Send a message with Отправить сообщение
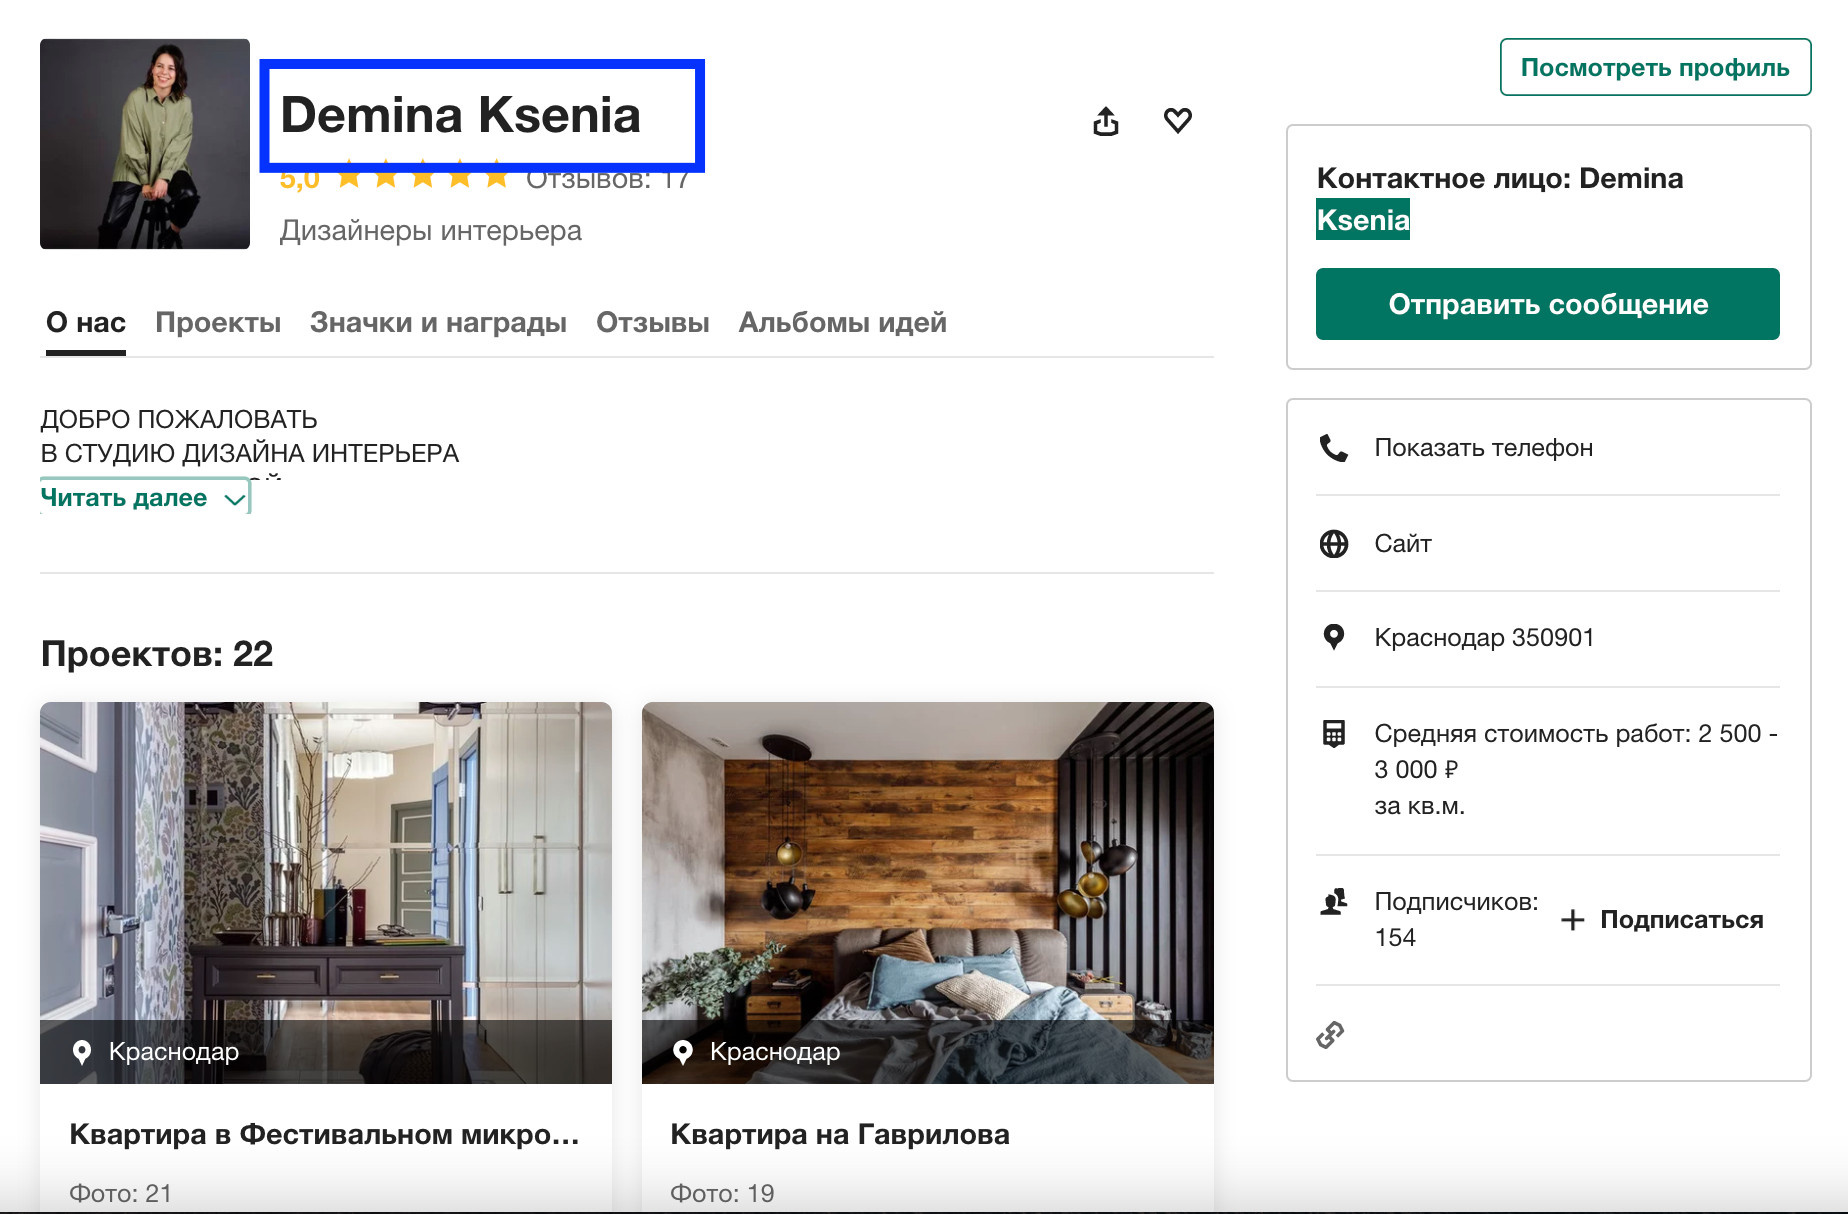Screen dimensions: 1848x1214 (x=1547, y=304)
